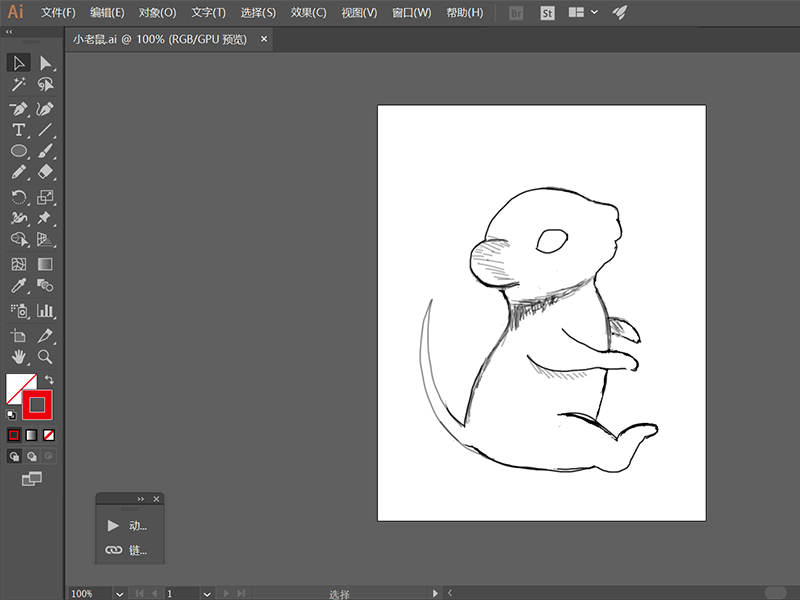Expand the floating panel dock
Image resolution: width=800 pixels, height=600 pixels.
tap(141, 499)
